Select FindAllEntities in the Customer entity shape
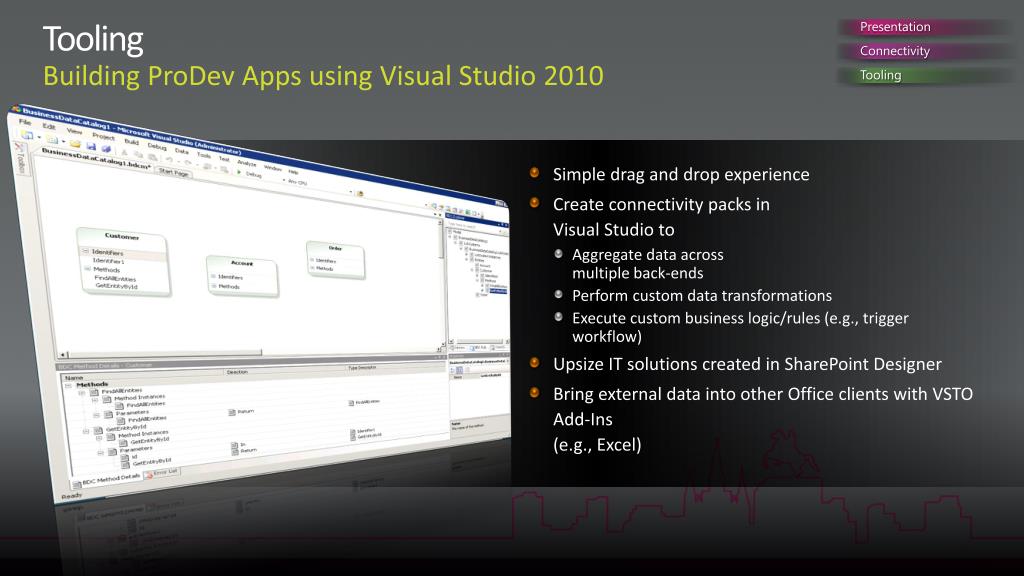The width and height of the screenshot is (1024, 576). coord(115,278)
